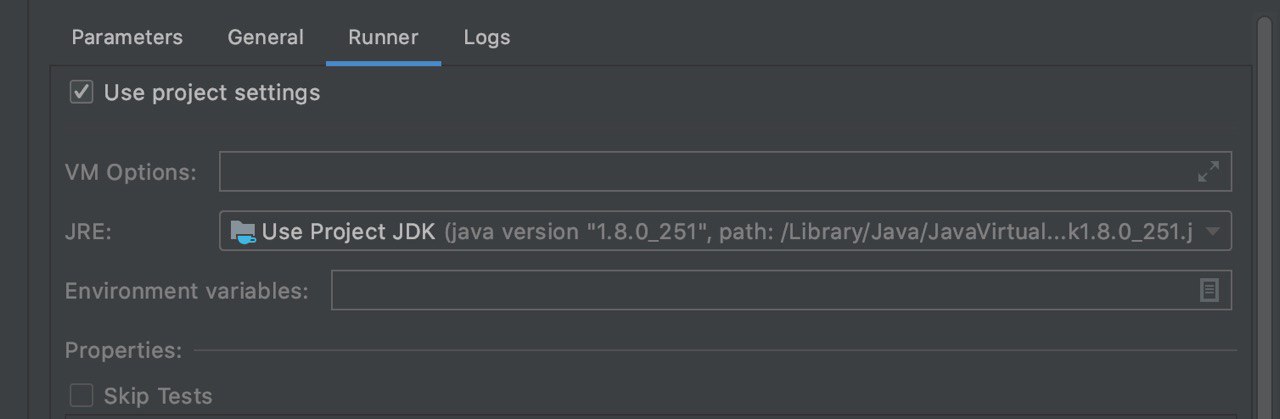Click the Environment variables label
Image resolution: width=1280 pixels, height=419 pixels.
click(x=187, y=291)
